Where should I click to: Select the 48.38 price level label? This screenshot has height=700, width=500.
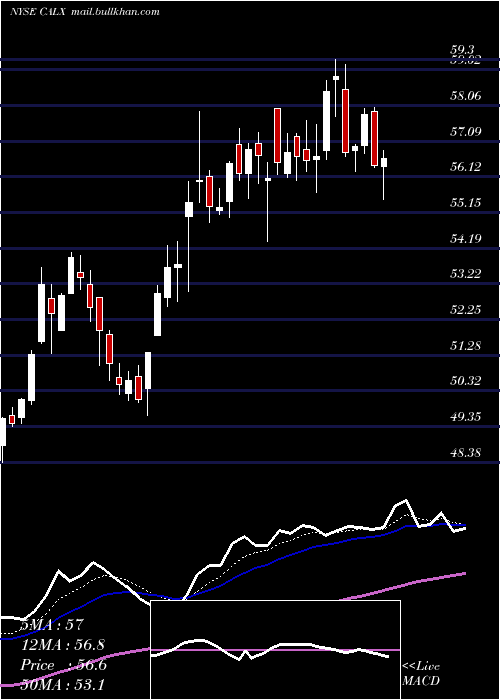pyautogui.click(x=466, y=453)
